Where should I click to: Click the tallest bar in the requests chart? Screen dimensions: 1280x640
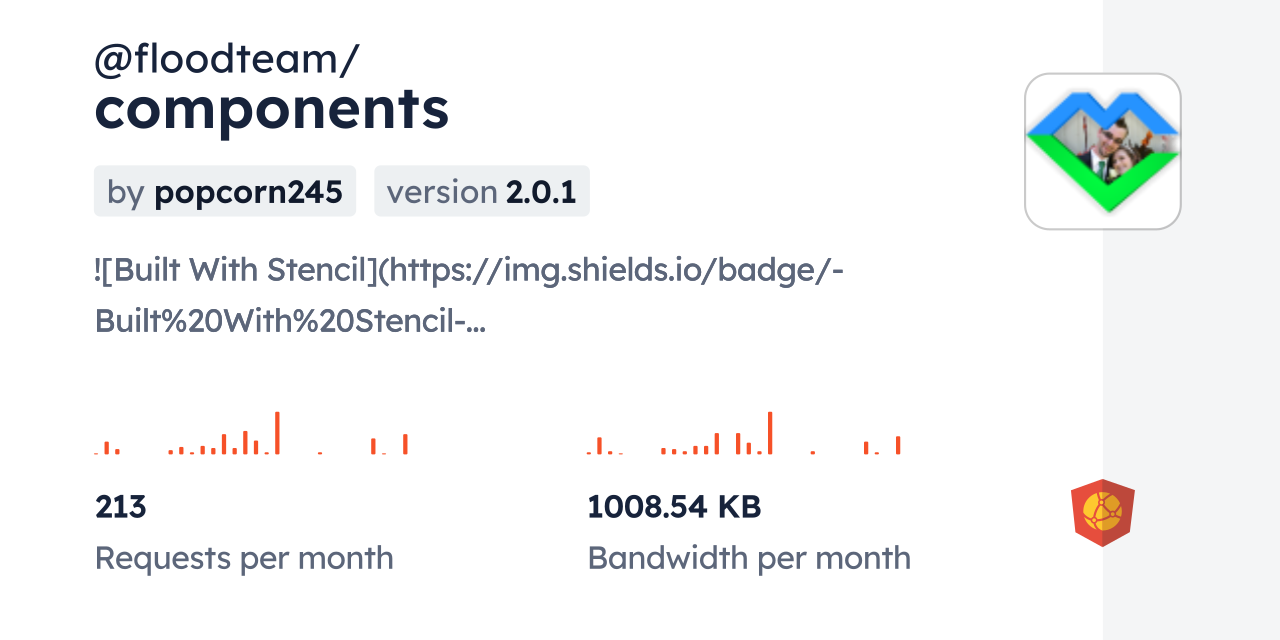(277, 433)
